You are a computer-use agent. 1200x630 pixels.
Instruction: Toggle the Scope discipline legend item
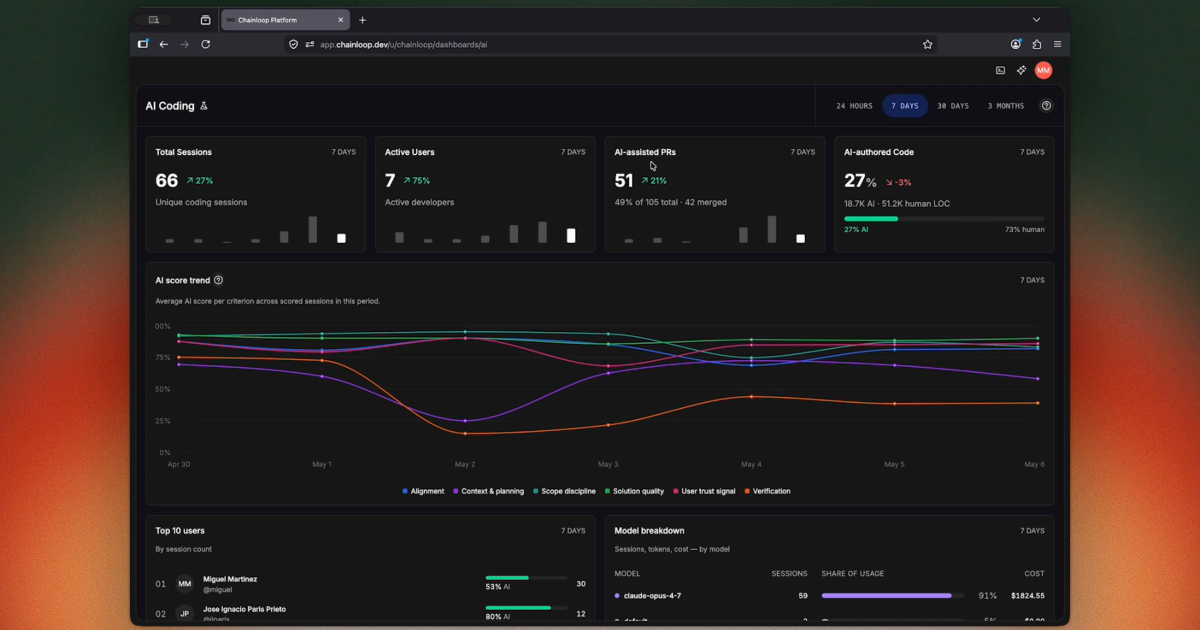tap(565, 491)
